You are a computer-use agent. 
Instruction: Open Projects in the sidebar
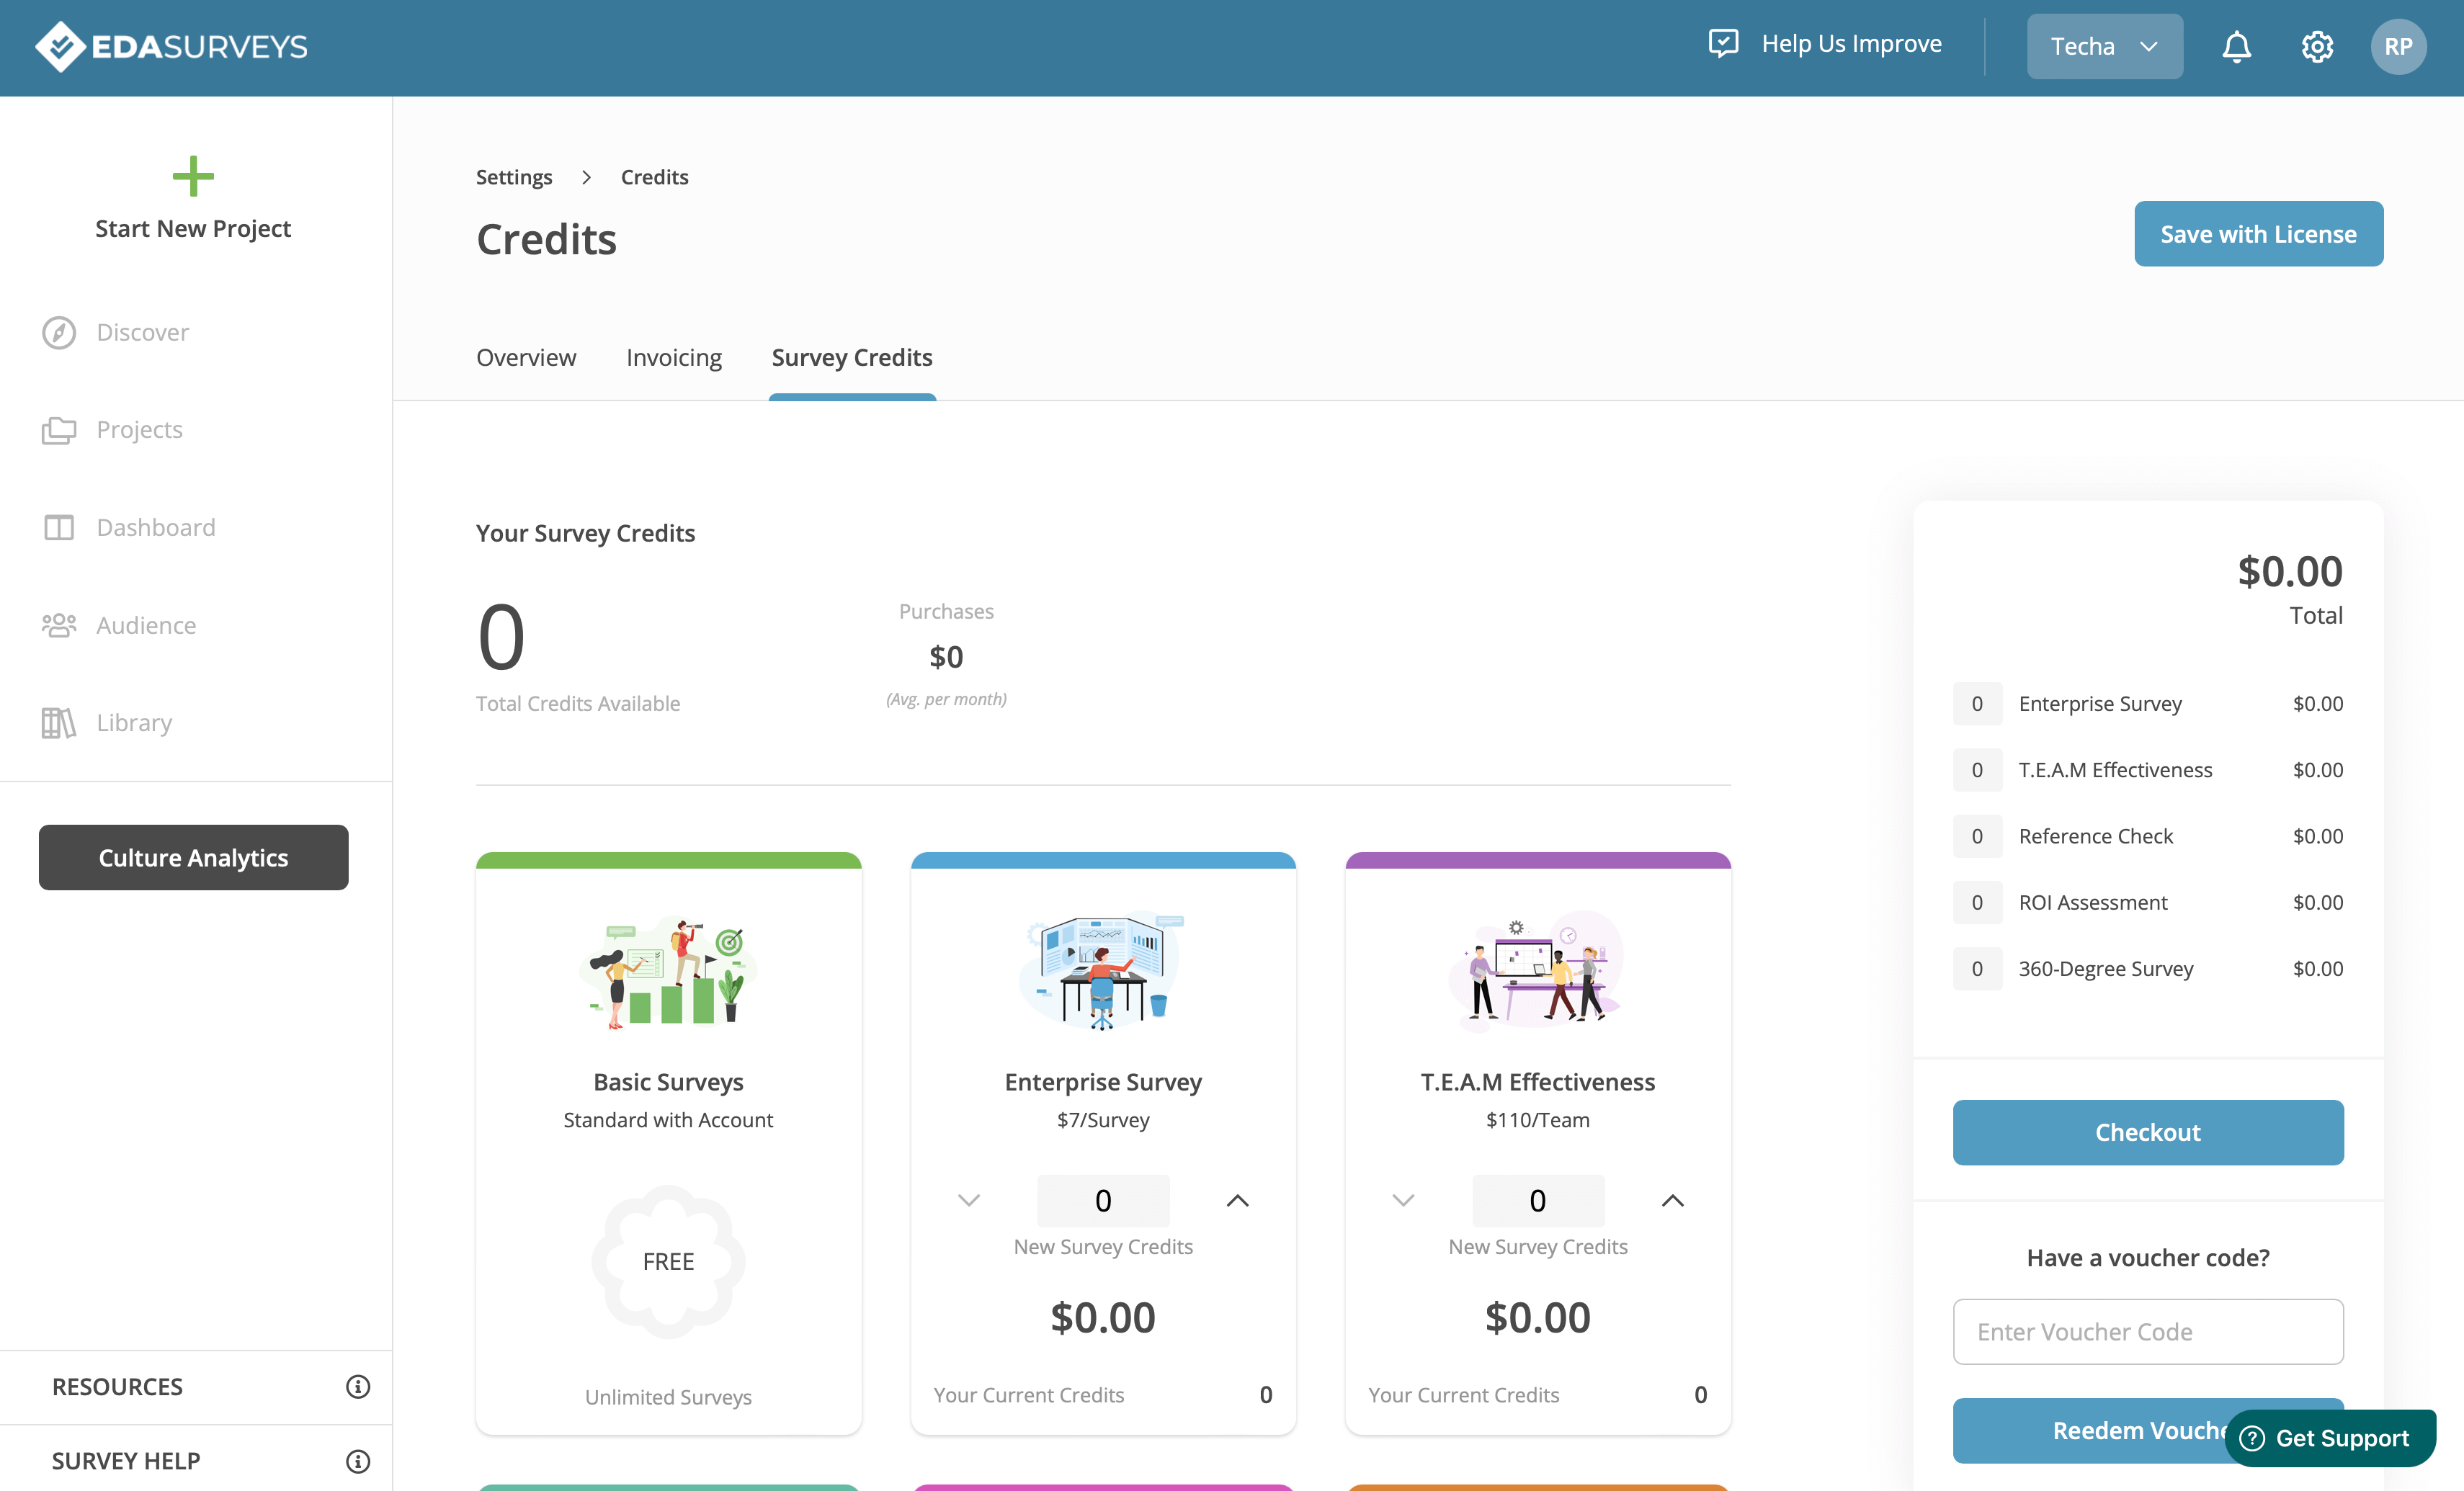pyautogui.click(x=139, y=430)
